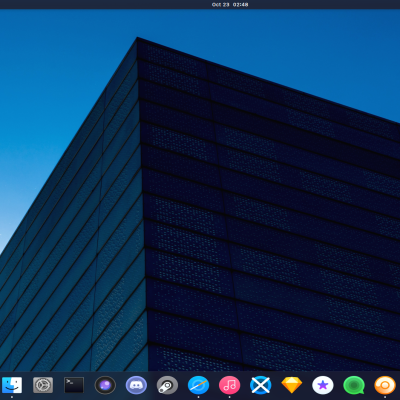Image resolution: width=400 pixels, height=400 pixels.
Task: Open the orange circular app icon
Action: 385,385
